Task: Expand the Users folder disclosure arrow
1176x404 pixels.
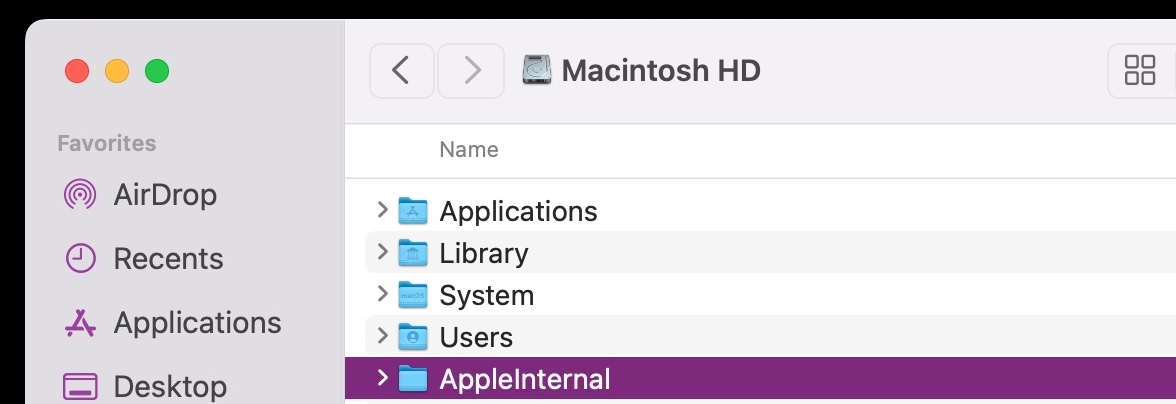Action: 382,336
